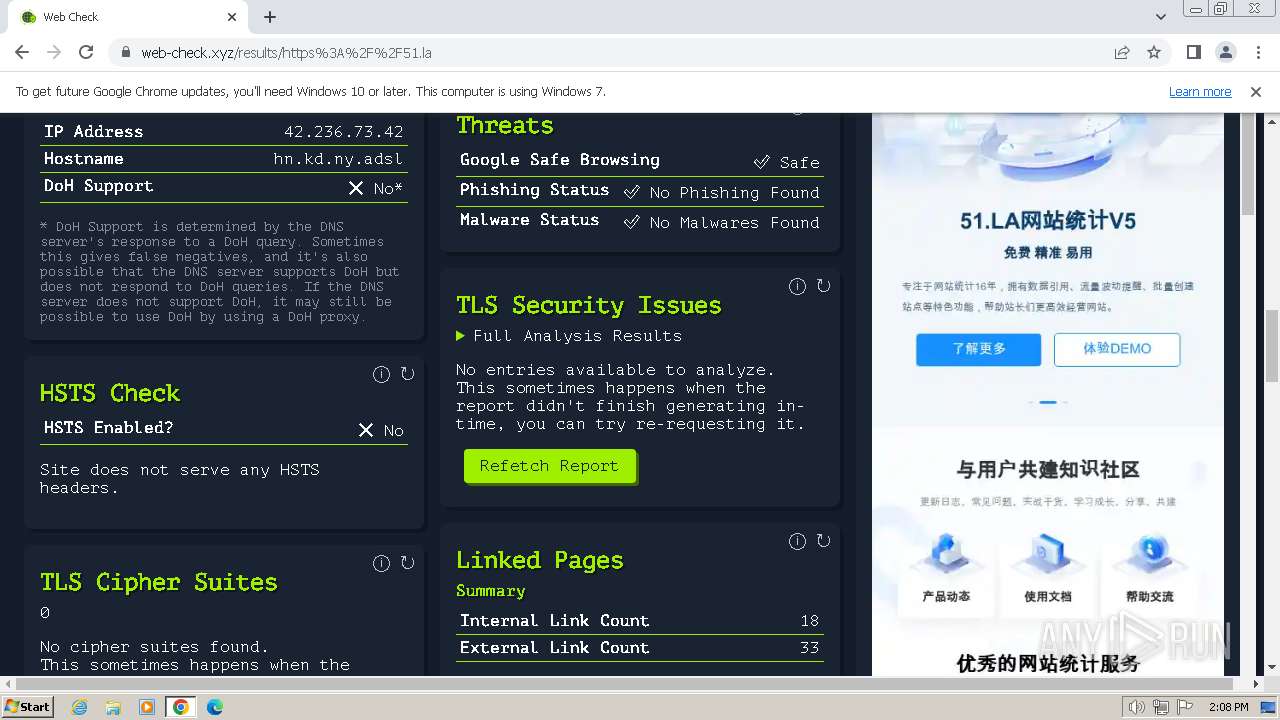The image size is (1280, 720).
Task: Open the Windows Start menu
Action: (28, 707)
